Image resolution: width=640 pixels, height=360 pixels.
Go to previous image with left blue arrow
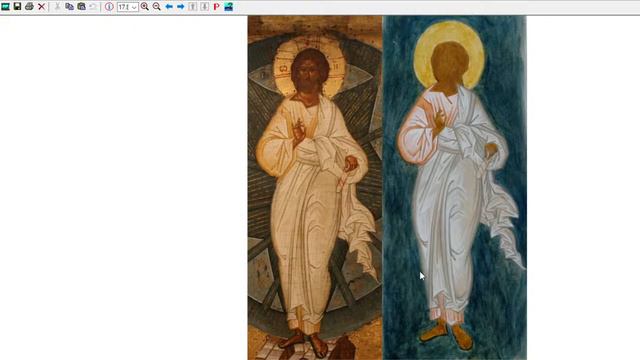tap(169, 7)
